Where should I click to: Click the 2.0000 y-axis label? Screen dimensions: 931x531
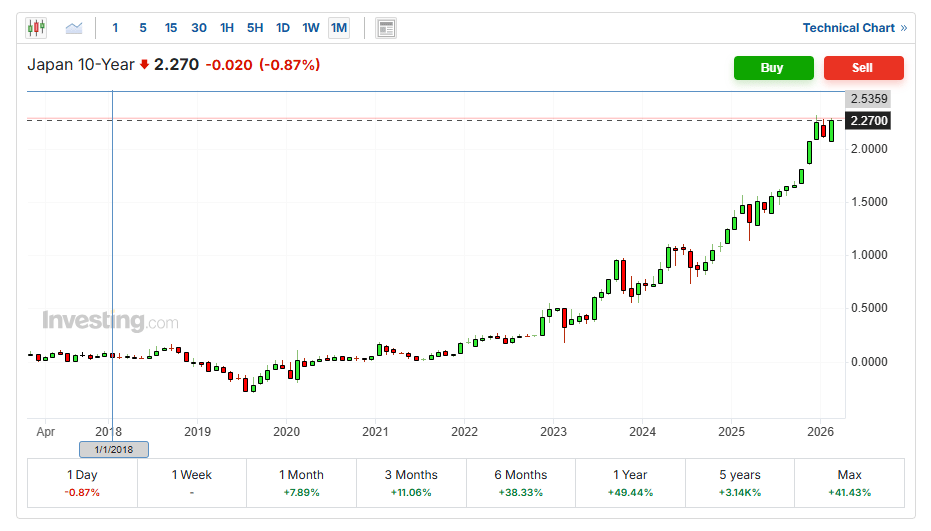click(x=869, y=149)
